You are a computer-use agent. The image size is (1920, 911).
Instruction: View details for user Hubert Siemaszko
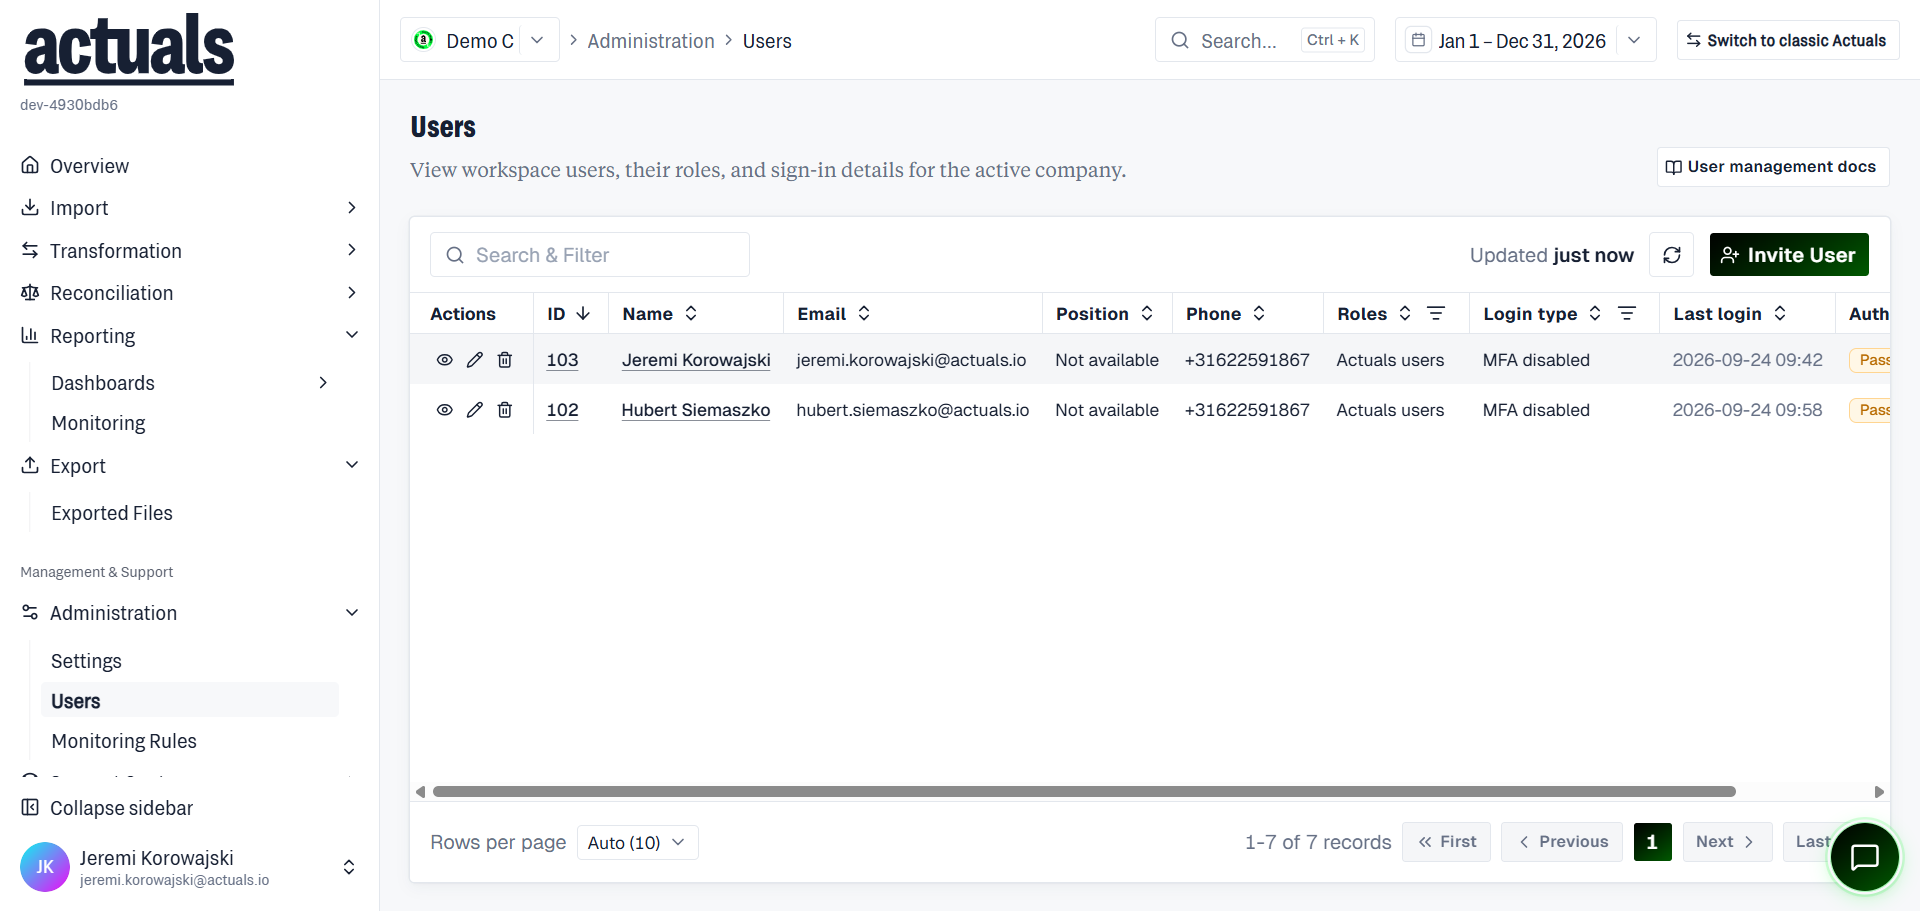coord(445,410)
